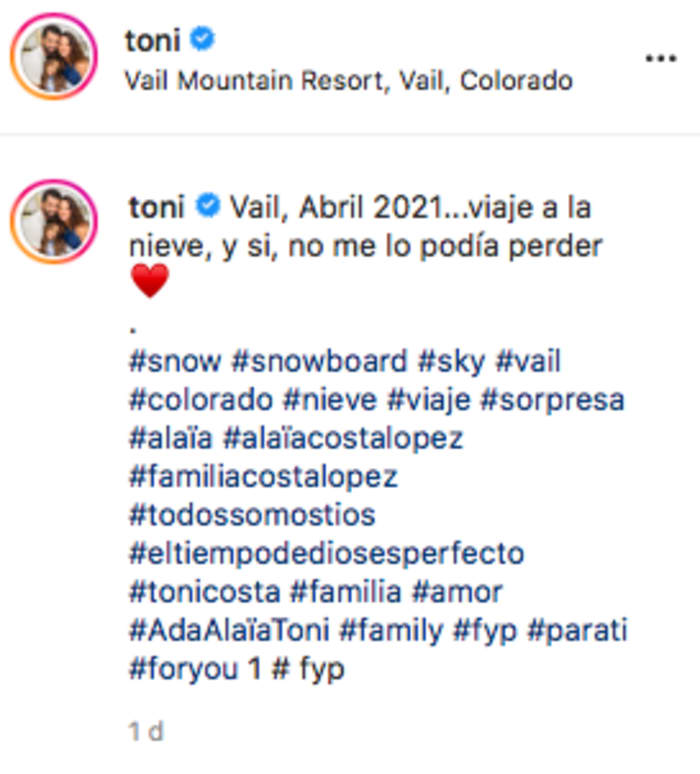Open the #familiacostalopez hashtag
Viewport: 700px width, 774px height.
coord(263,476)
